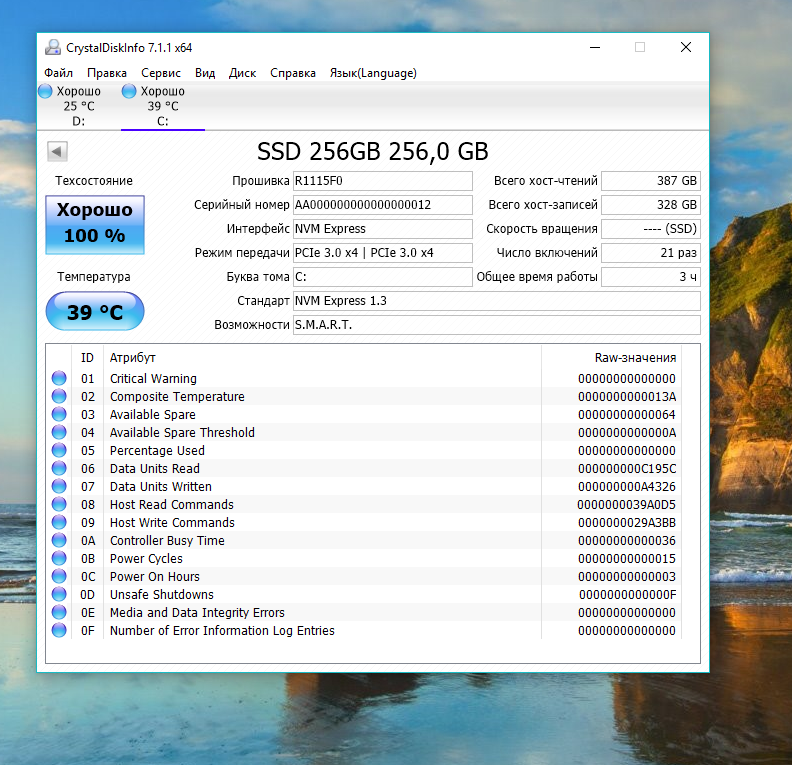This screenshot has width=792, height=765.
Task: Click the Скорость вращения value ---- (SSD)
Action: [x=651, y=229]
